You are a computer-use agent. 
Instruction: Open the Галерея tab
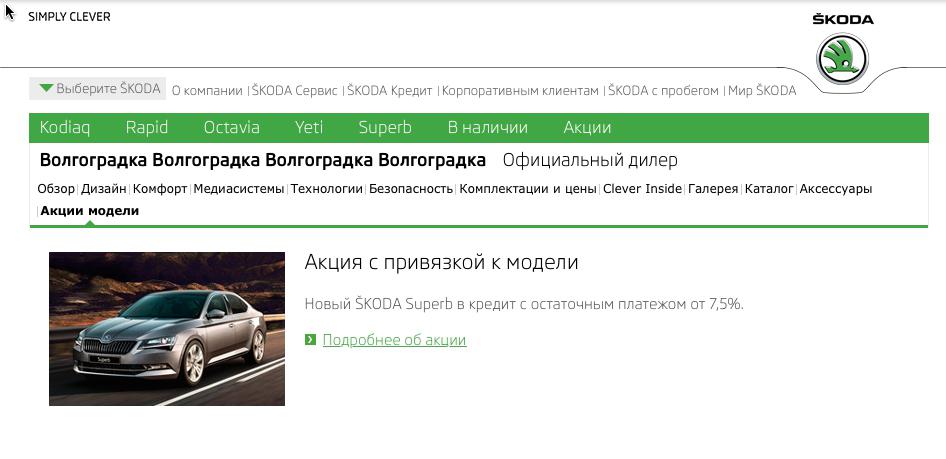click(x=713, y=189)
